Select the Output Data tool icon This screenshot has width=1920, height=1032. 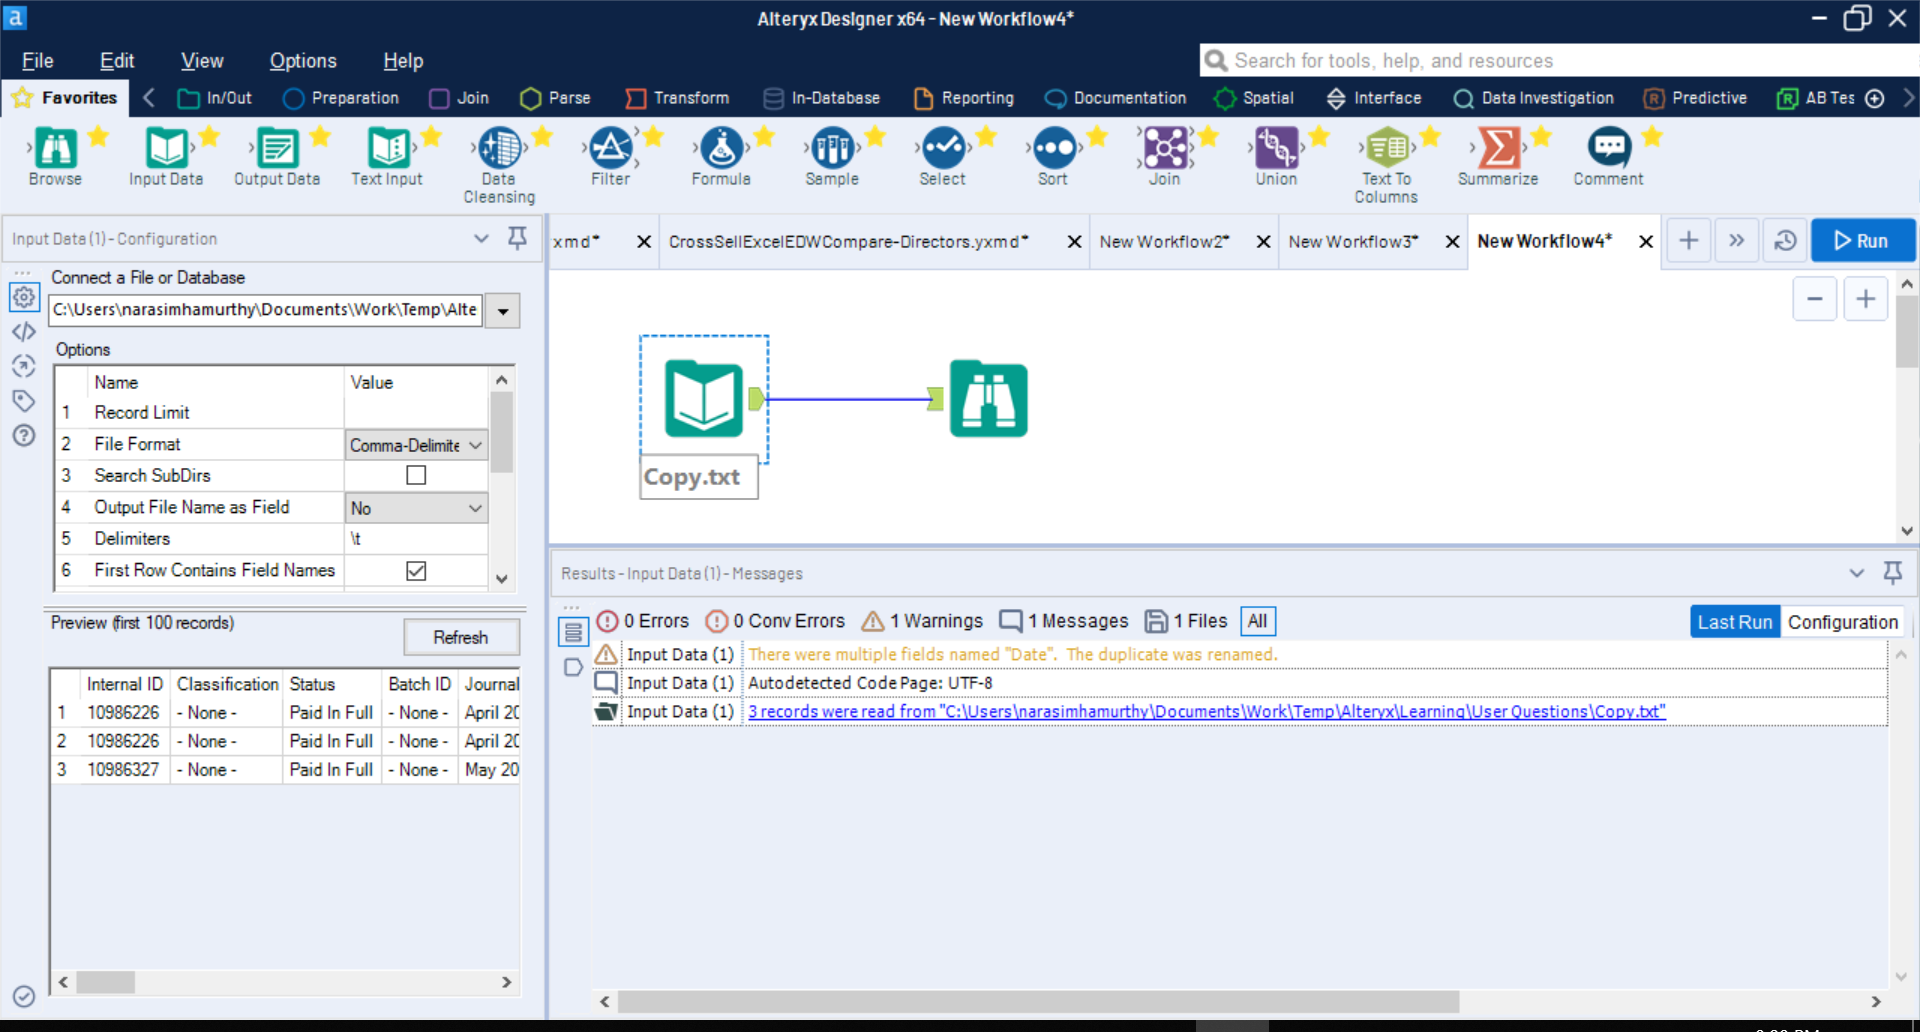[x=277, y=148]
